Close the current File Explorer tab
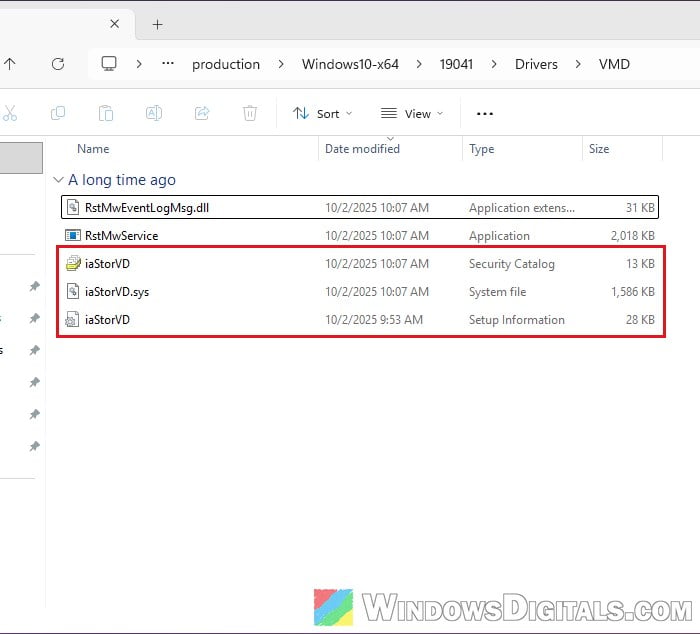Viewport: 700px width, 634px height. click(x=114, y=24)
